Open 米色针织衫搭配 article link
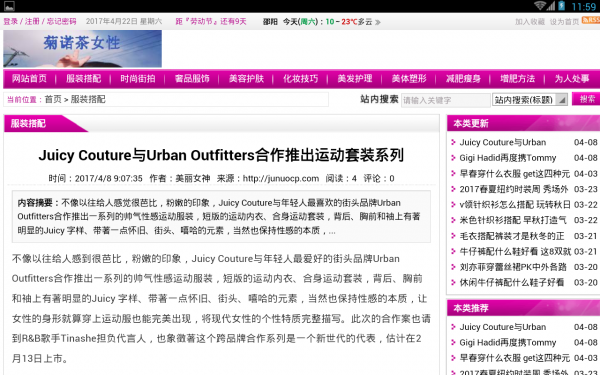Image resolution: width=600 pixels, height=375 pixels. [513, 220]
